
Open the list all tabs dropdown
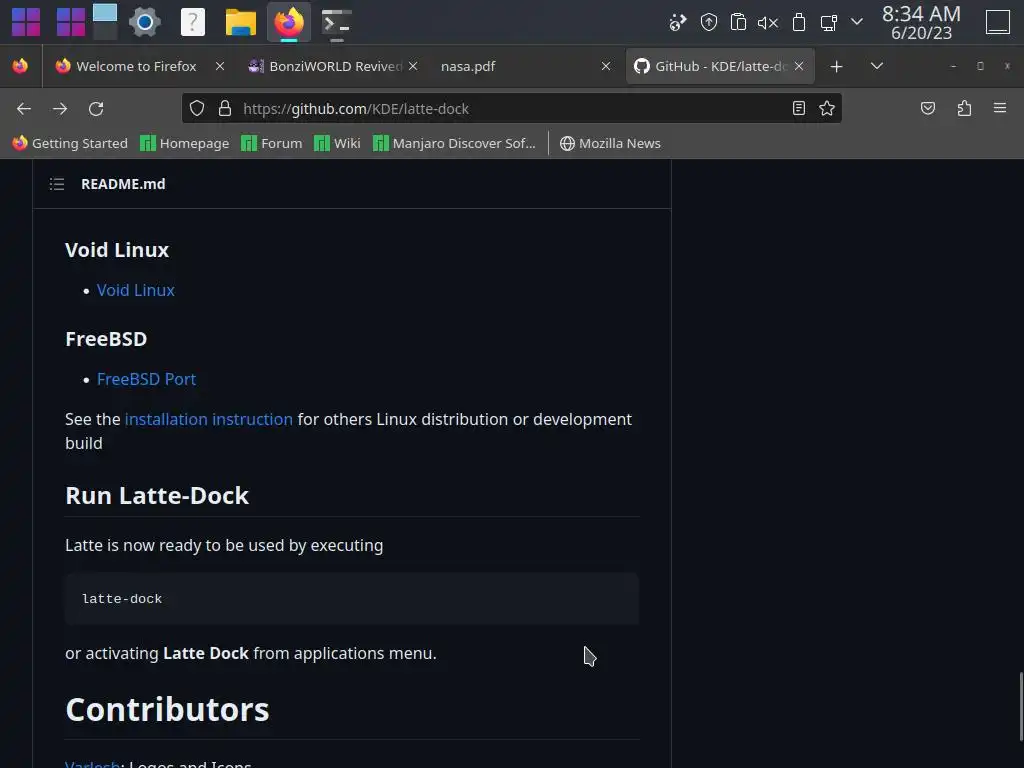coord(877,66)
